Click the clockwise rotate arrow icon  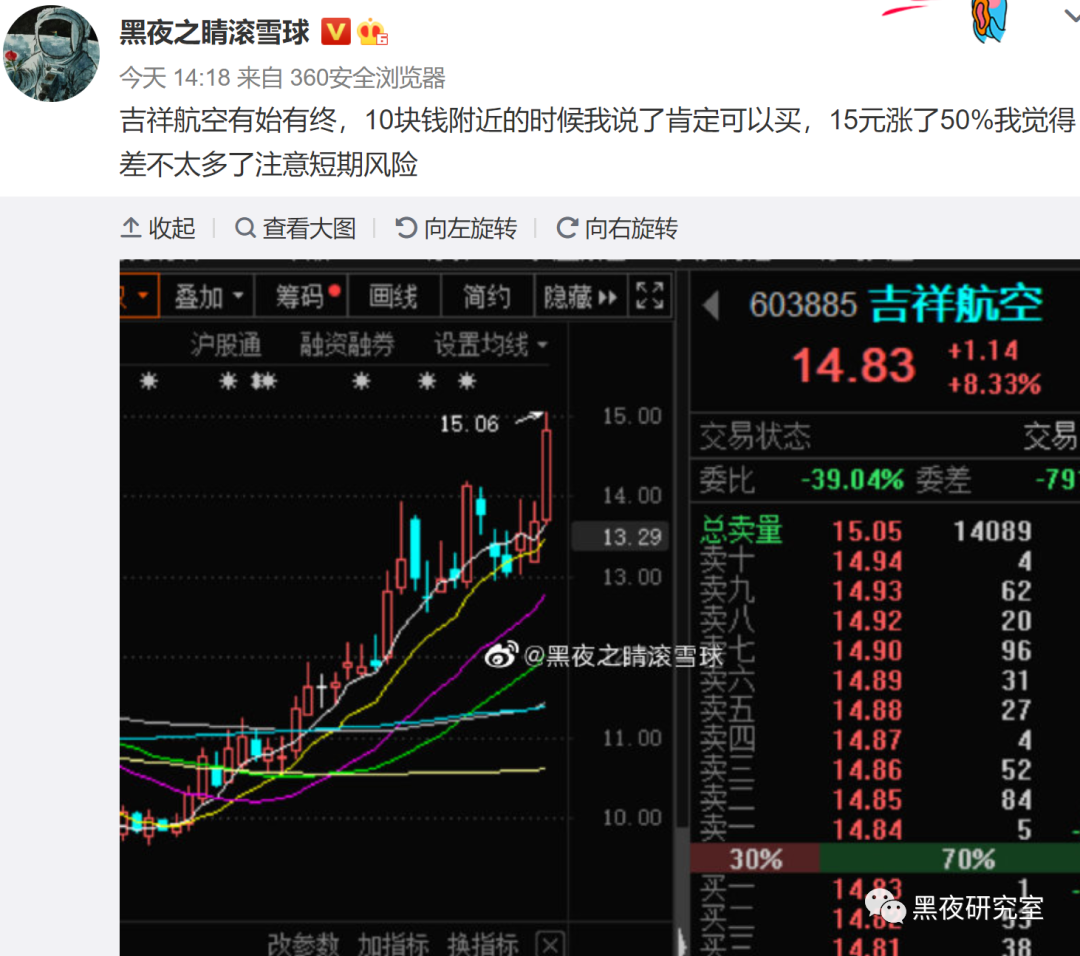coord(567,228)
